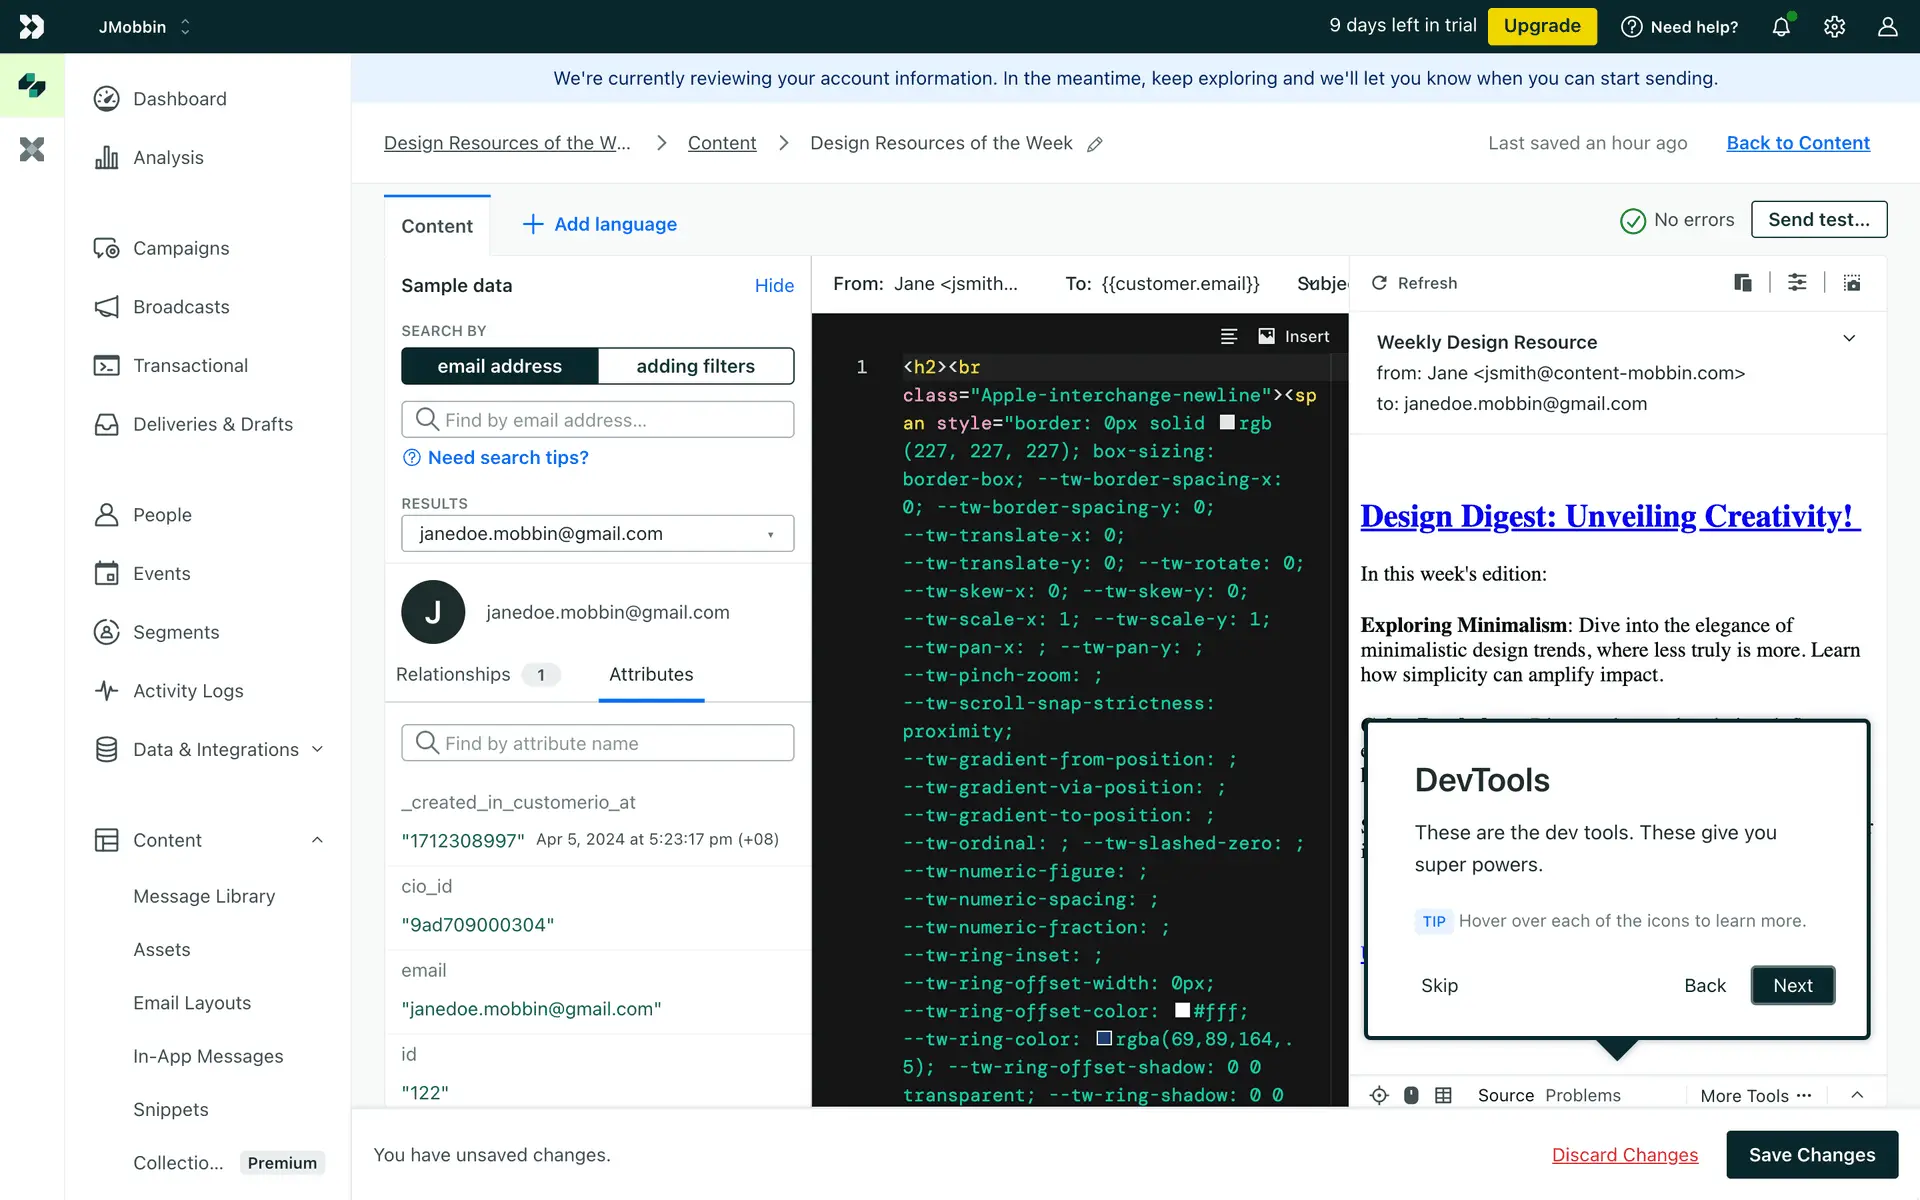Open the janedoe.mobbin@gmail.com results dropdown
The width and height of the screenshot is (1920, 1200).
point(597,534)
